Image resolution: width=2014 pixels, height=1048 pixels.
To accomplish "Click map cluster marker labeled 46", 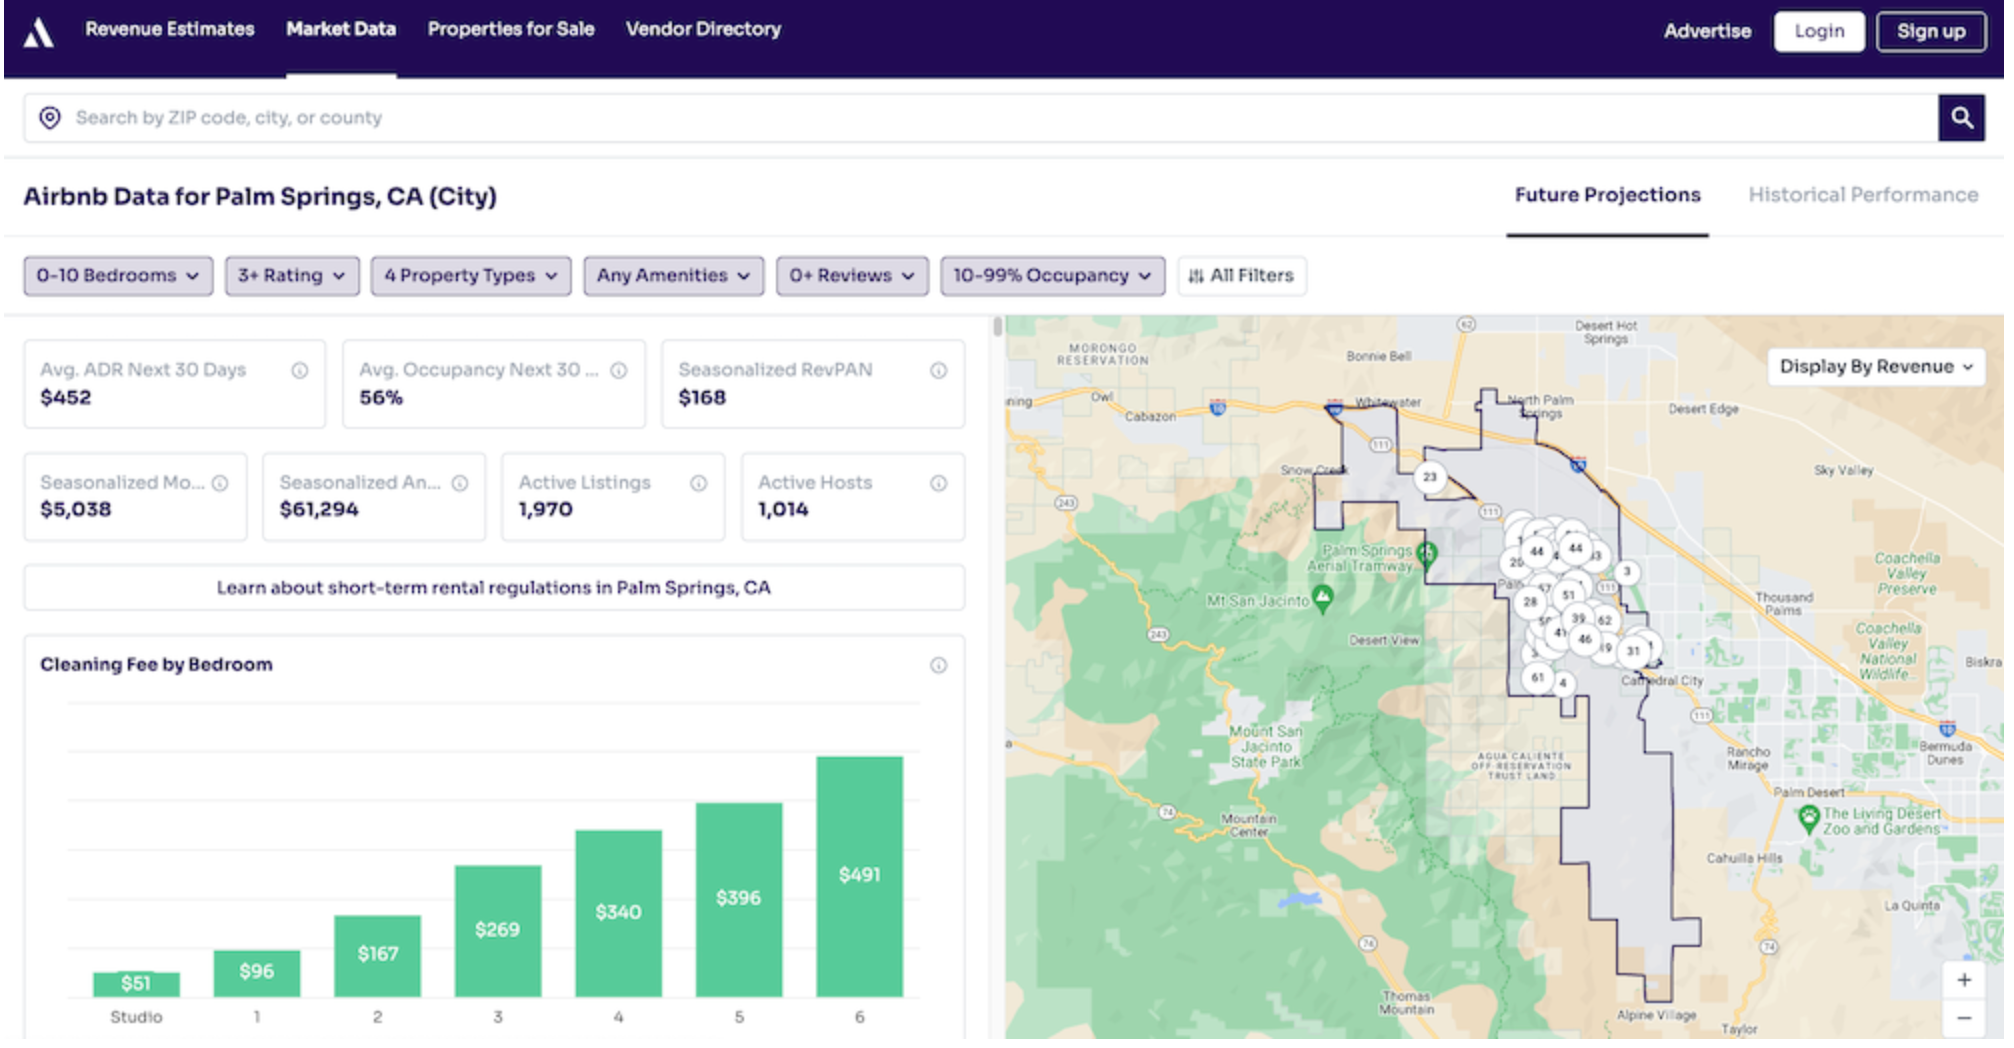I will (1584, 638).
